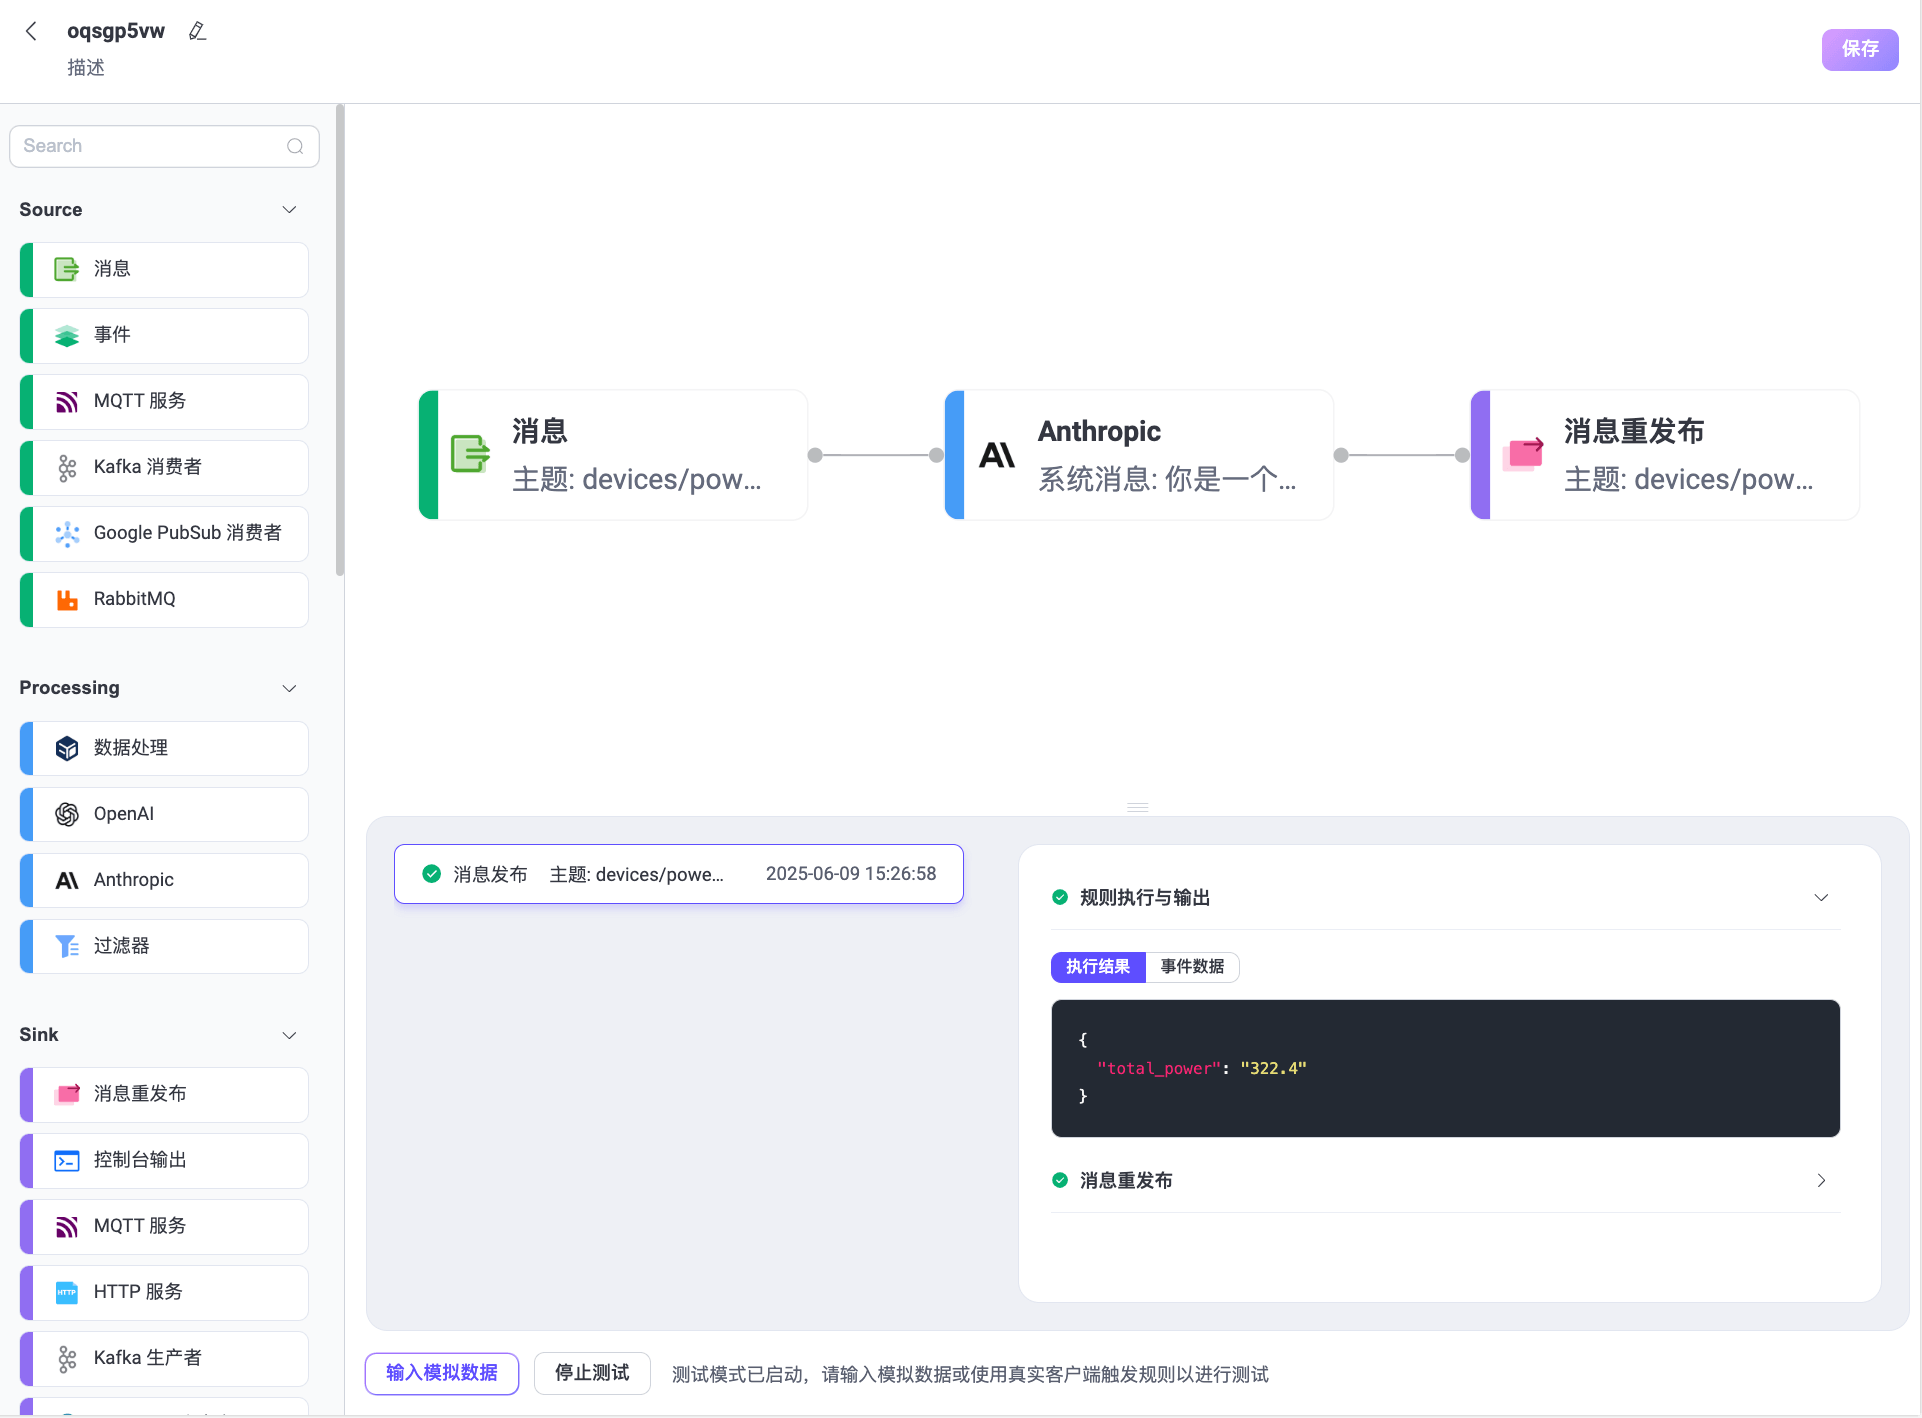Screen dimensions: 1922x1418
Task: Collapse the Processing section
Action: 289,688
